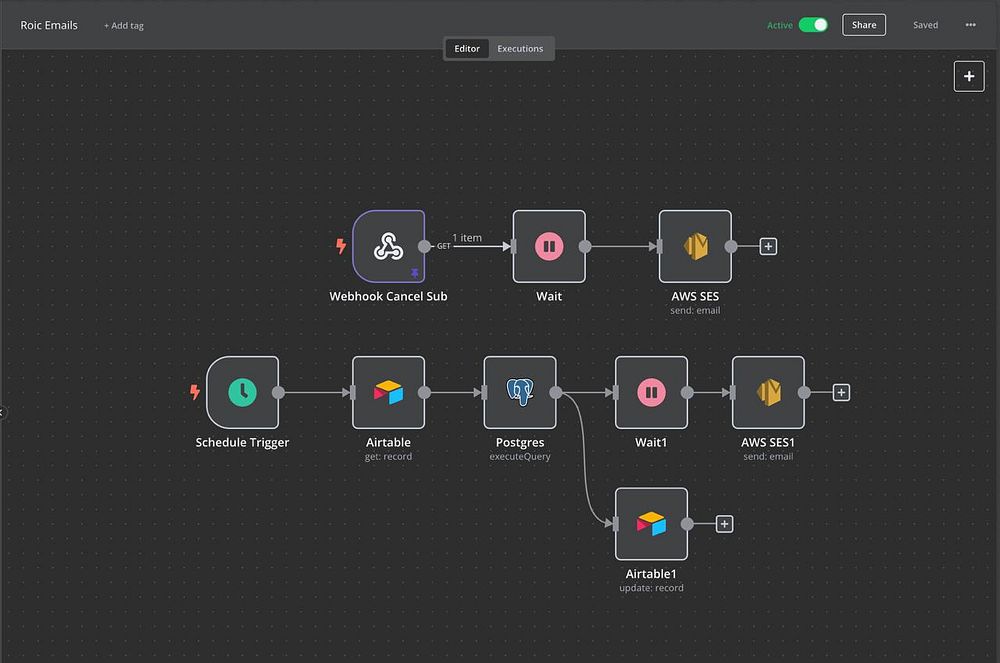Open the Wait node with pause icon
Screen dimensions: 1000x663
click(549, 246)
